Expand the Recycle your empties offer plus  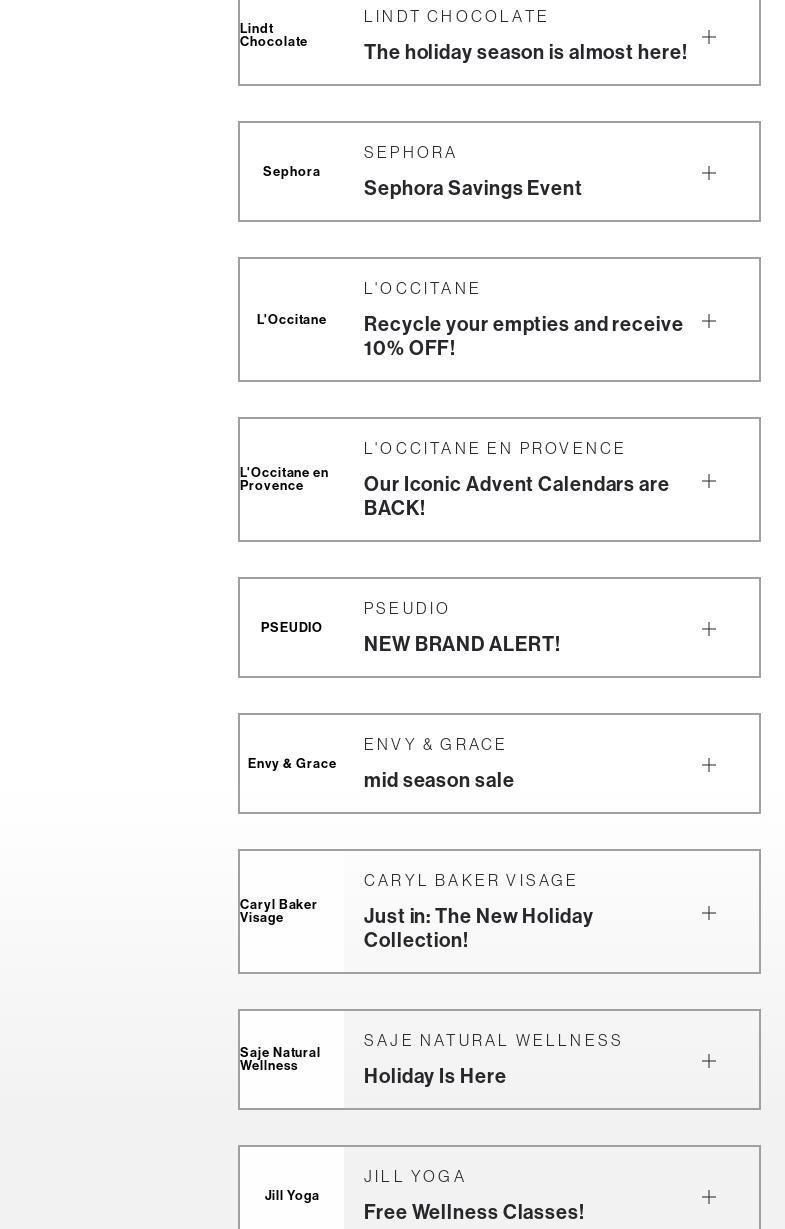point(709,321)
